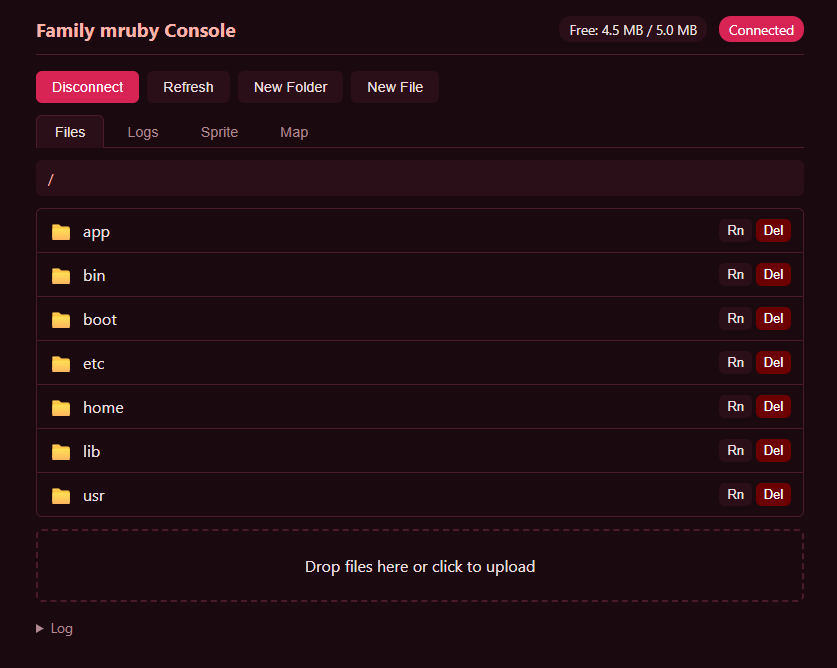Rename the boot folder

coord(736,319)
